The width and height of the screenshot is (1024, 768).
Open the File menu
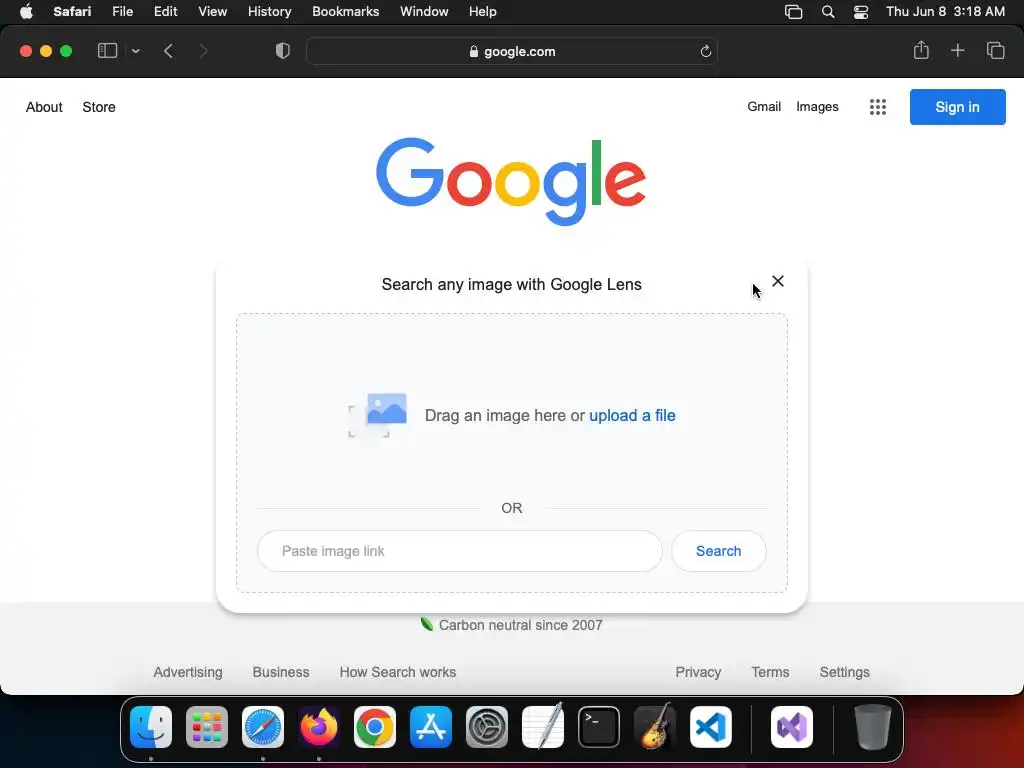(122, 12)
